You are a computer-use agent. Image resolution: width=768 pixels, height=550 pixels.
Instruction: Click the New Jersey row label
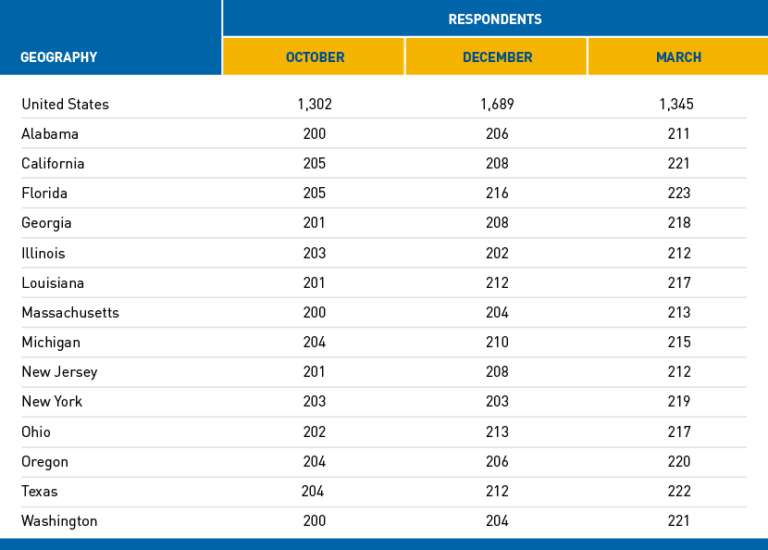[x=59, y=372]
